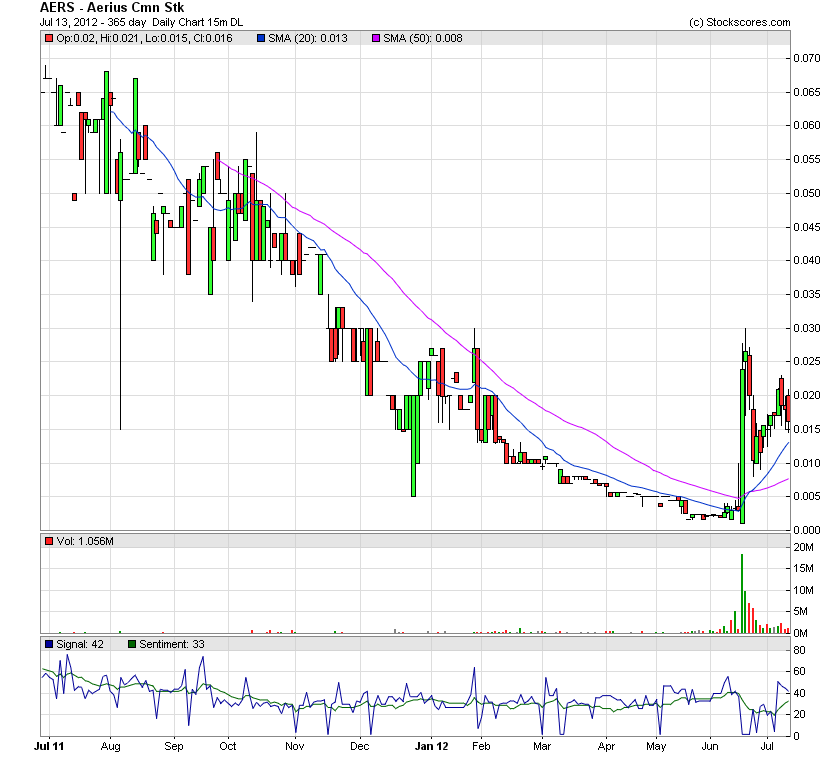Click the 'Sentiment: 33' label

tap(172, 644)
